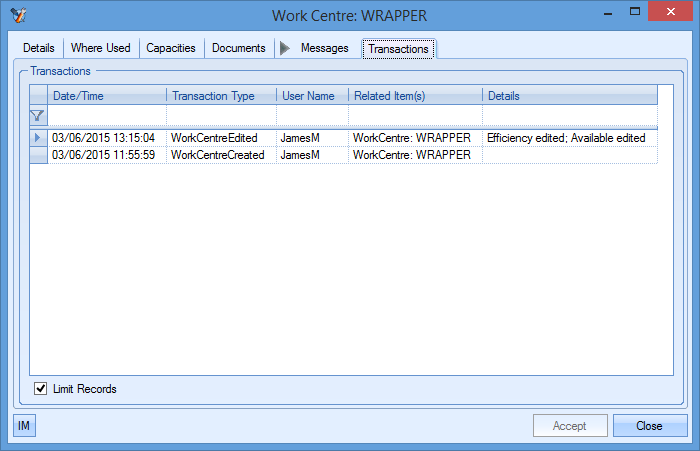Click the Transaction Type filter field

coord(220,116)
